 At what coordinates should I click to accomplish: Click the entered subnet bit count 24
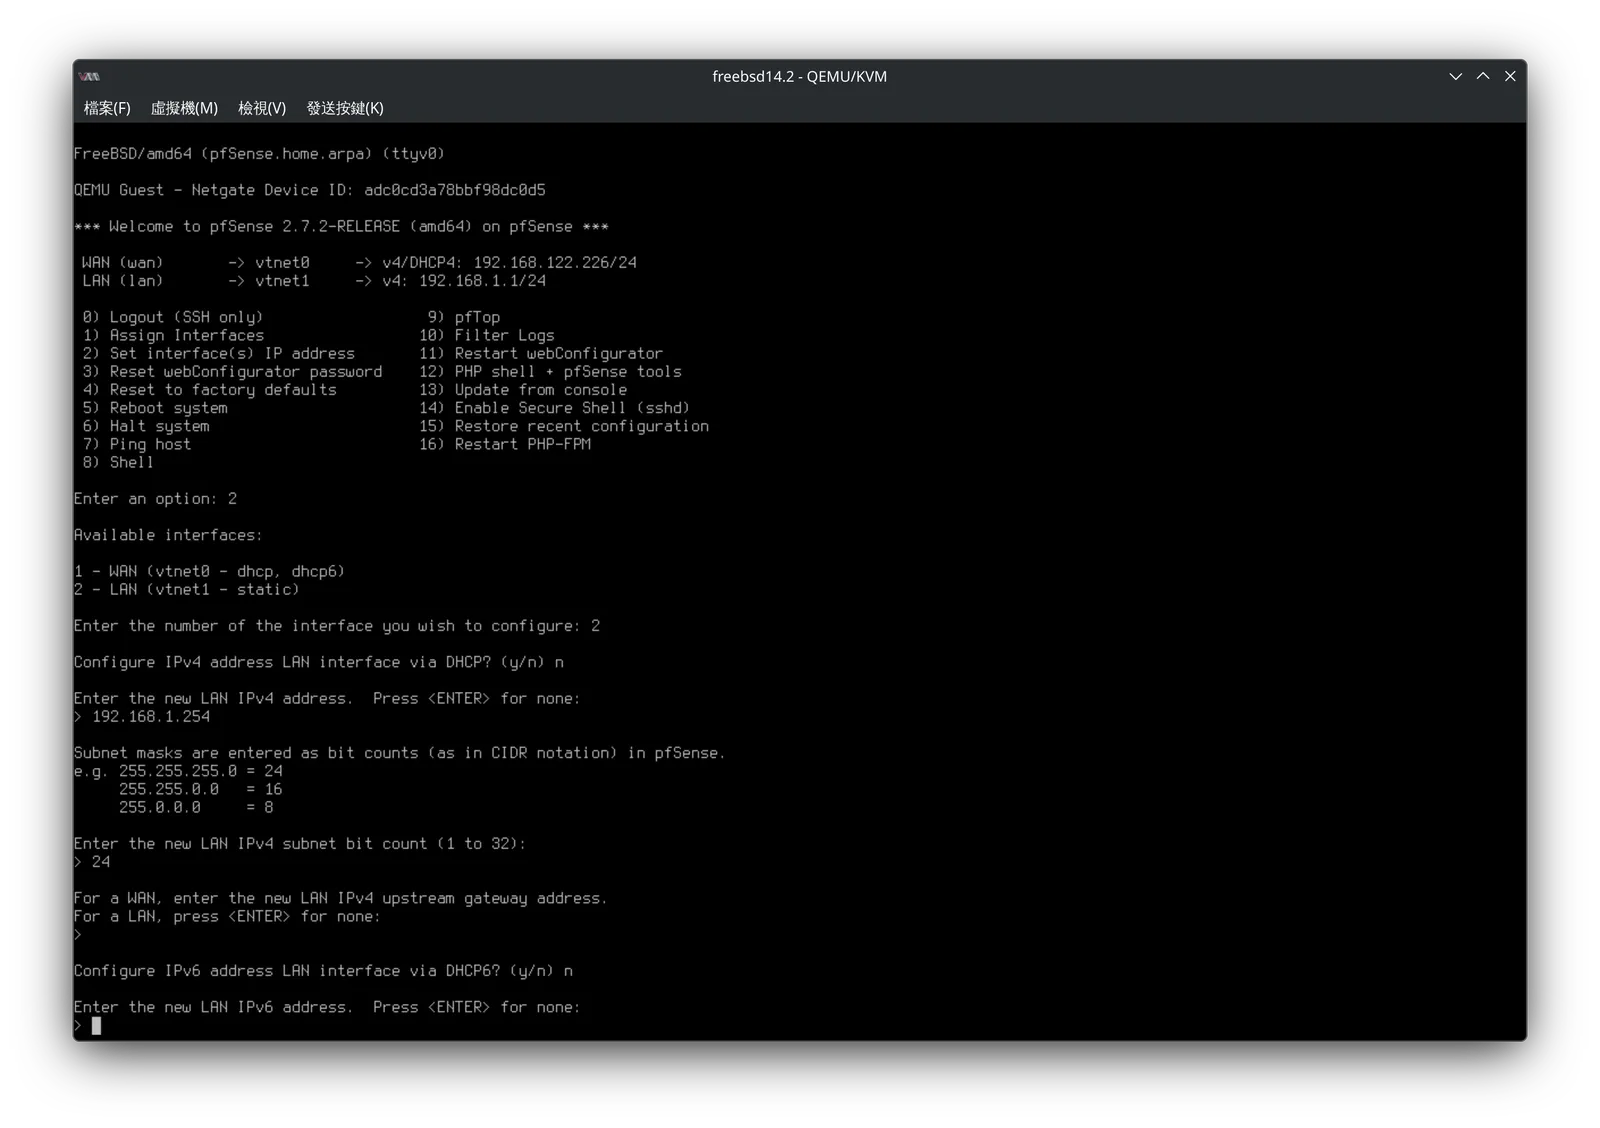point(101,862)
